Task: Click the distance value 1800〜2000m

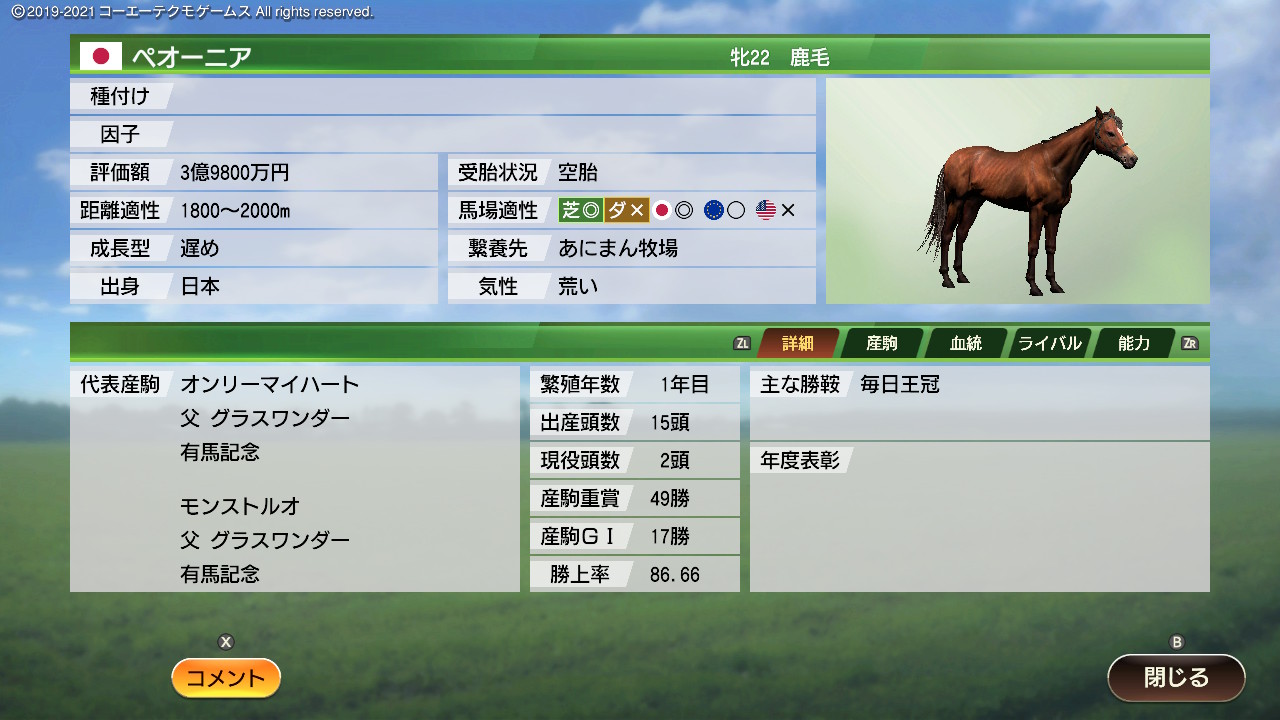Action: click(x=235, y=211)
